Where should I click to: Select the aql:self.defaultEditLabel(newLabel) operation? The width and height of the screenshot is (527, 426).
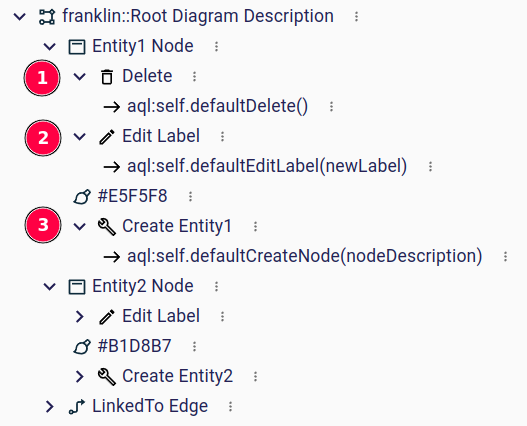click(267, 166)
